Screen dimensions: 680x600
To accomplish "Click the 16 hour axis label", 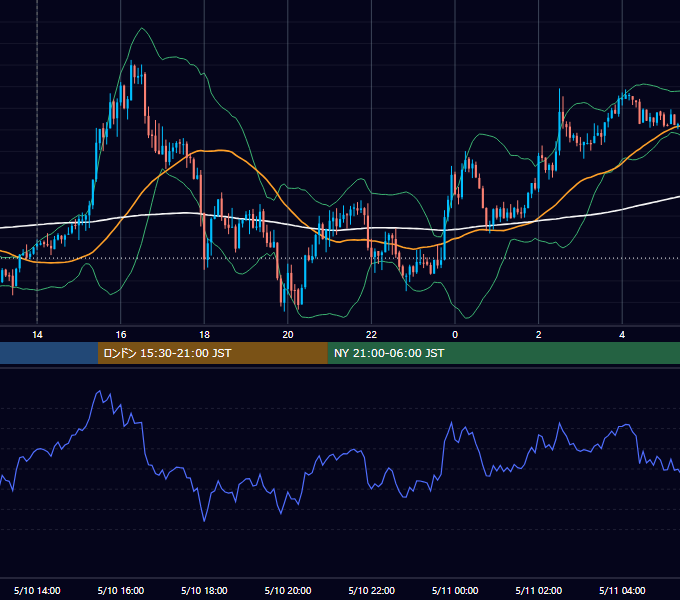I will [x=121, y=335].
